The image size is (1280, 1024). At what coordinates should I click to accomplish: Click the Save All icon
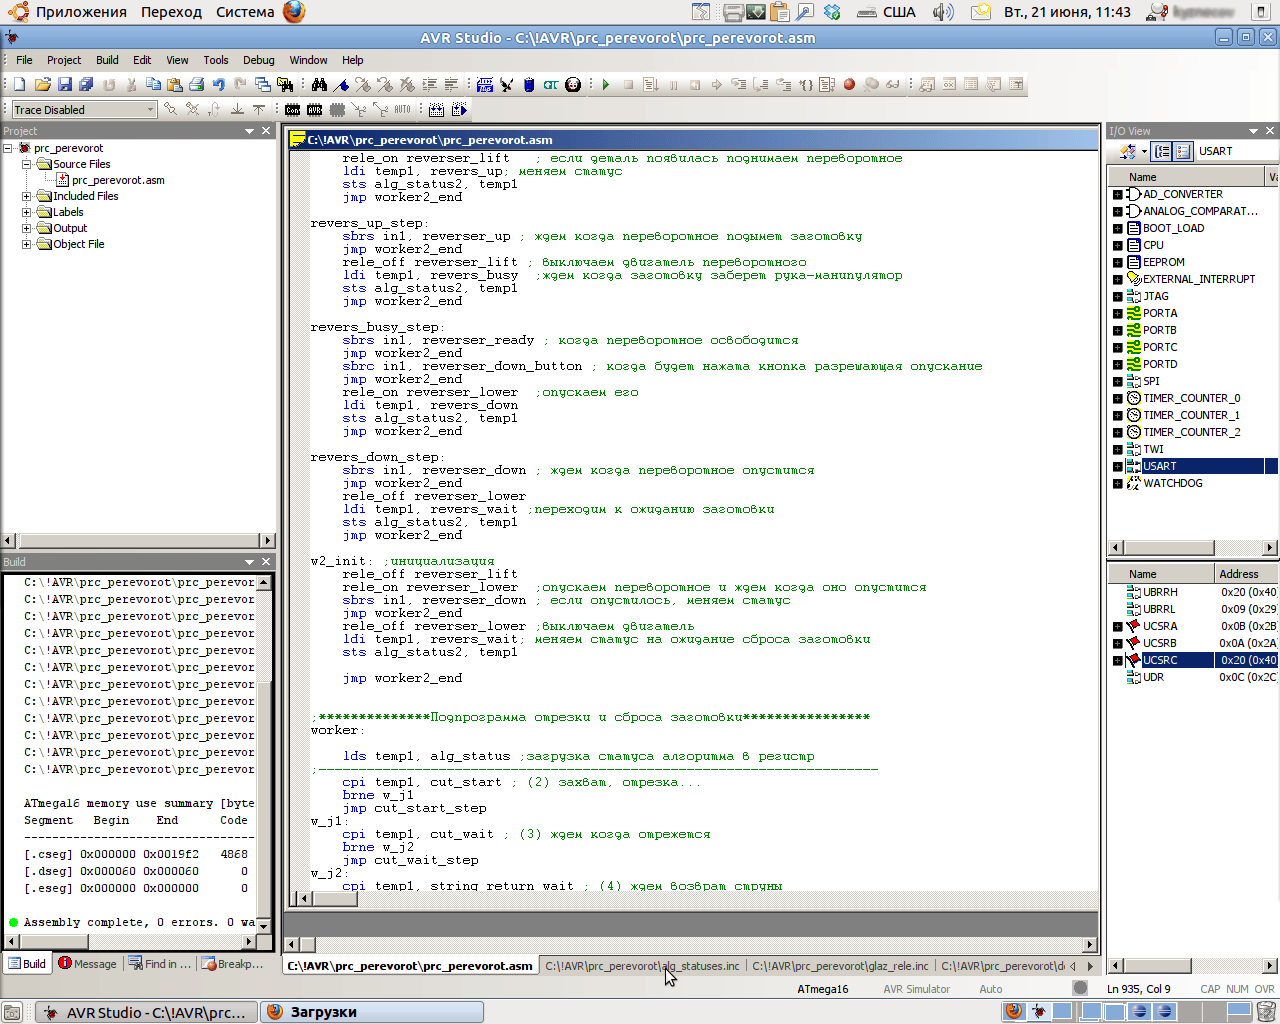tap(86, 85)
